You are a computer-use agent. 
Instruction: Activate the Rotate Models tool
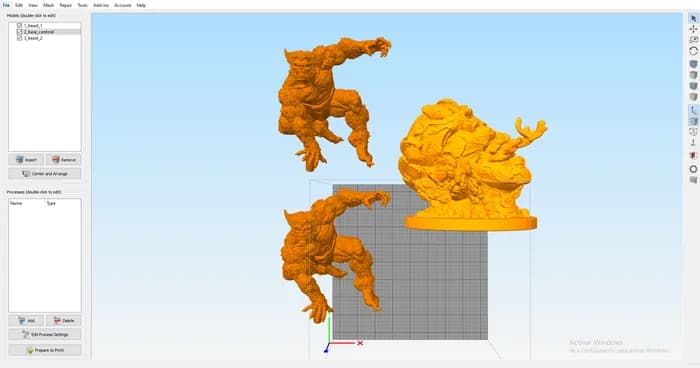(693, 51)
